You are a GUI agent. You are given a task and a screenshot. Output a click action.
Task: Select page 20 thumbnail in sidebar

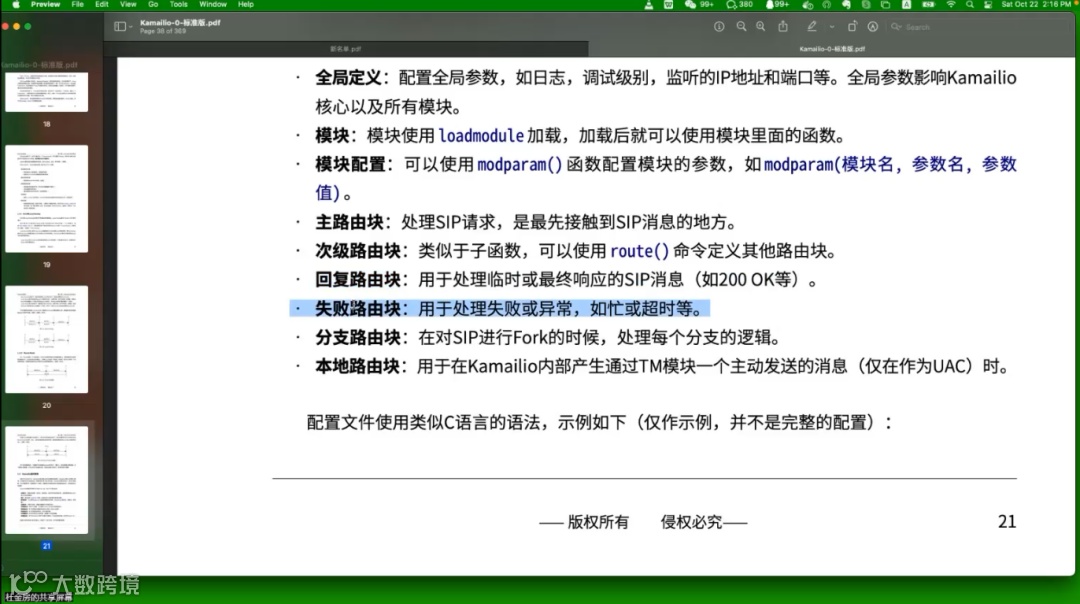[x=47, y=340]
